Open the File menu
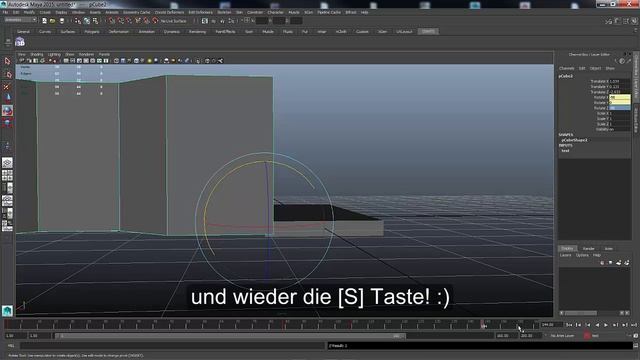The height and width of the screenshot is (360, 640). [5, 12]
